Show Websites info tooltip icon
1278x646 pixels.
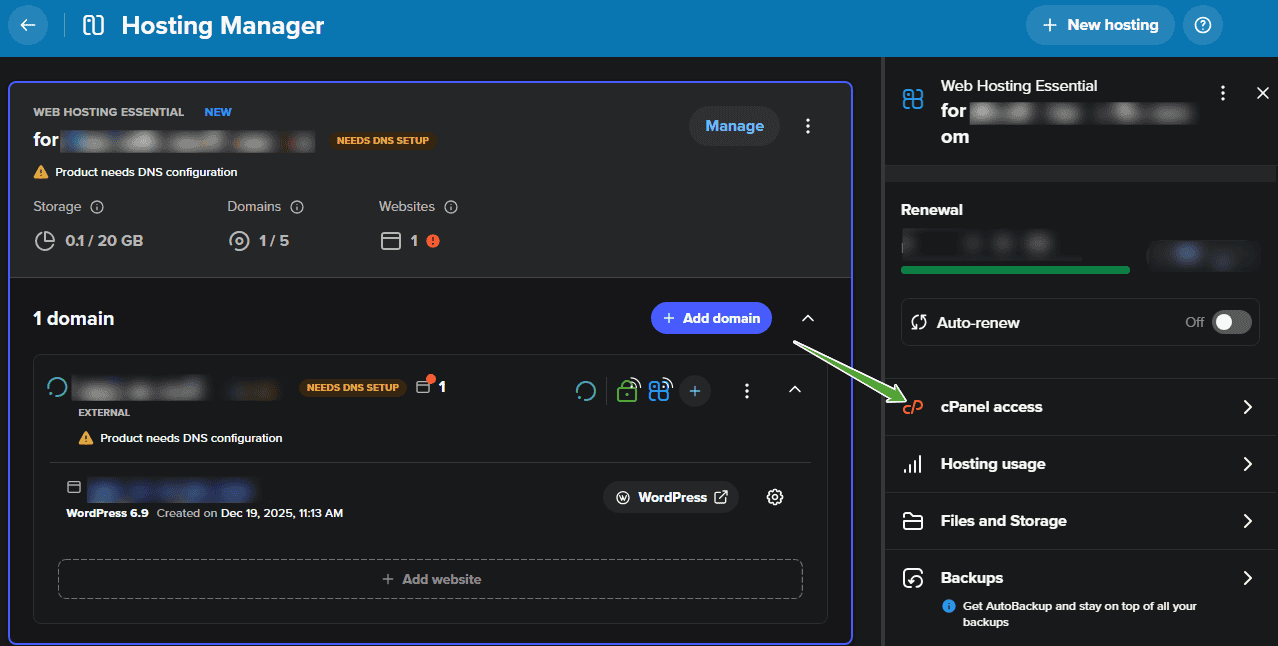click(x=451, y=207)
